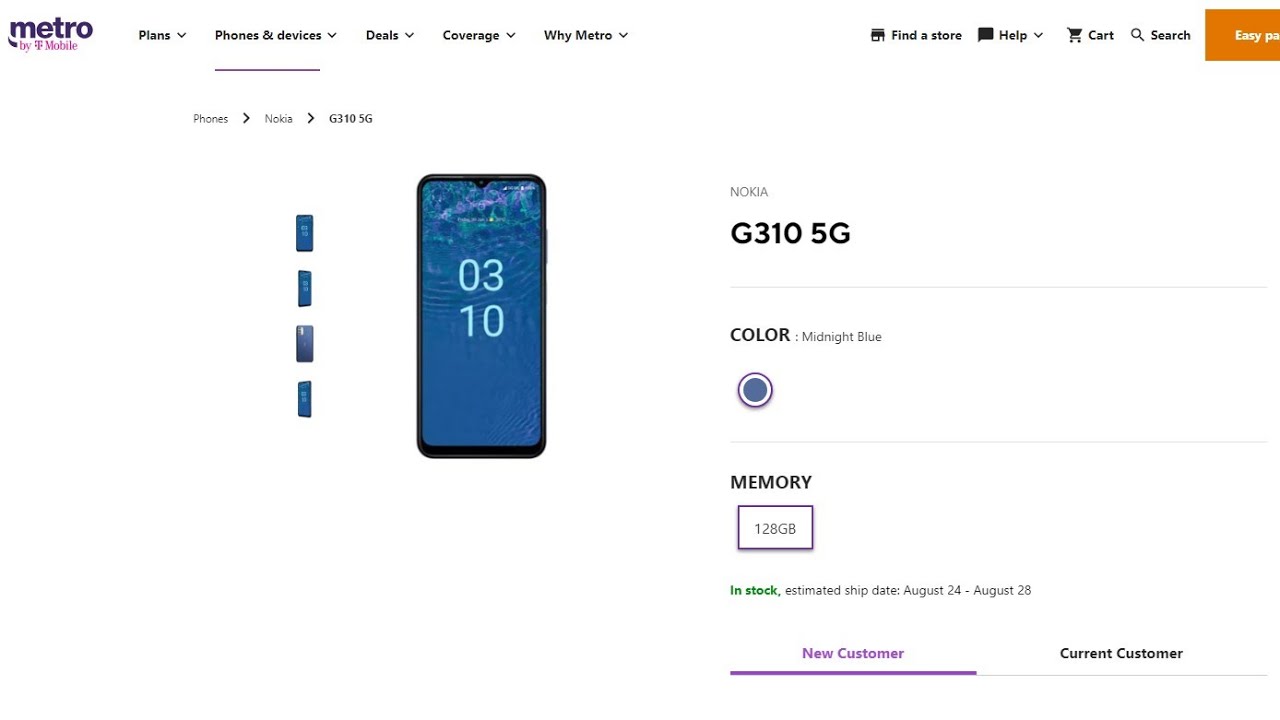
Task: Select the Midnight Blue color swatch
Action: 755,390
